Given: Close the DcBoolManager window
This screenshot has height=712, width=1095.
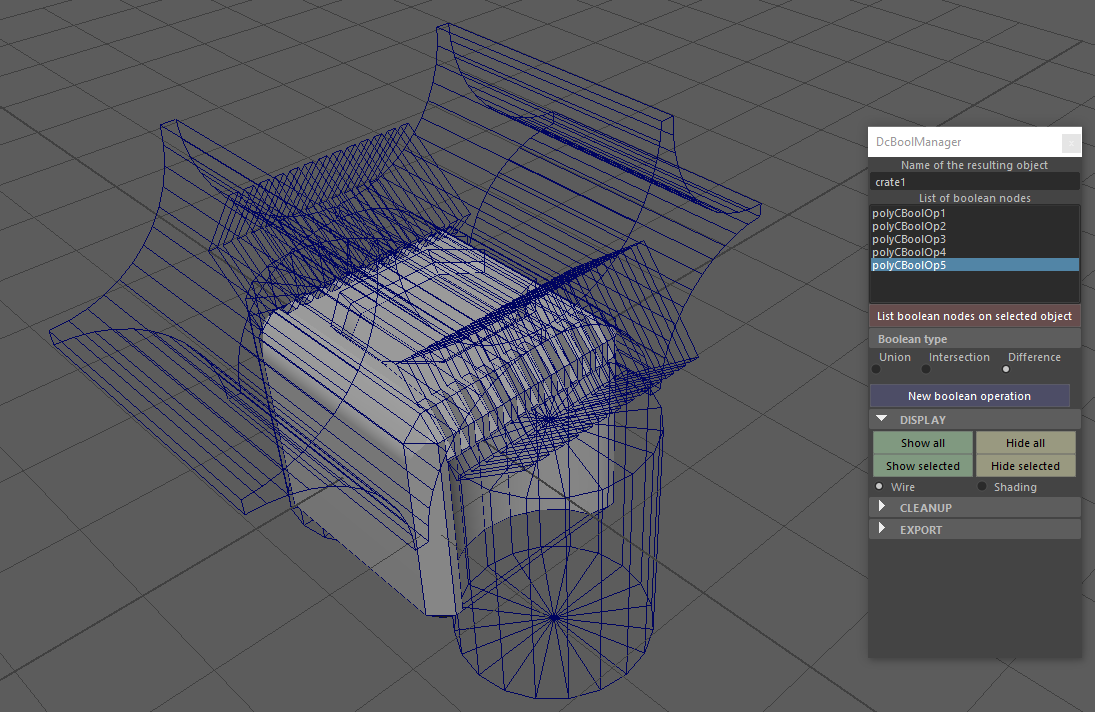Looking at the screenshot, I should click(1071, 143).
